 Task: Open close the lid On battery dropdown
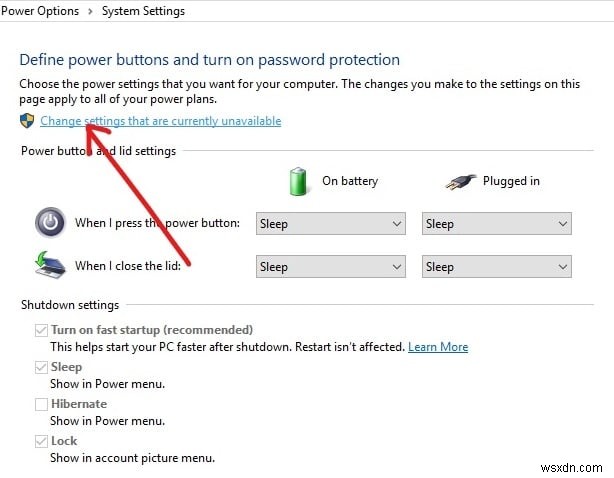pyautogui.click(x=330, y=267)
